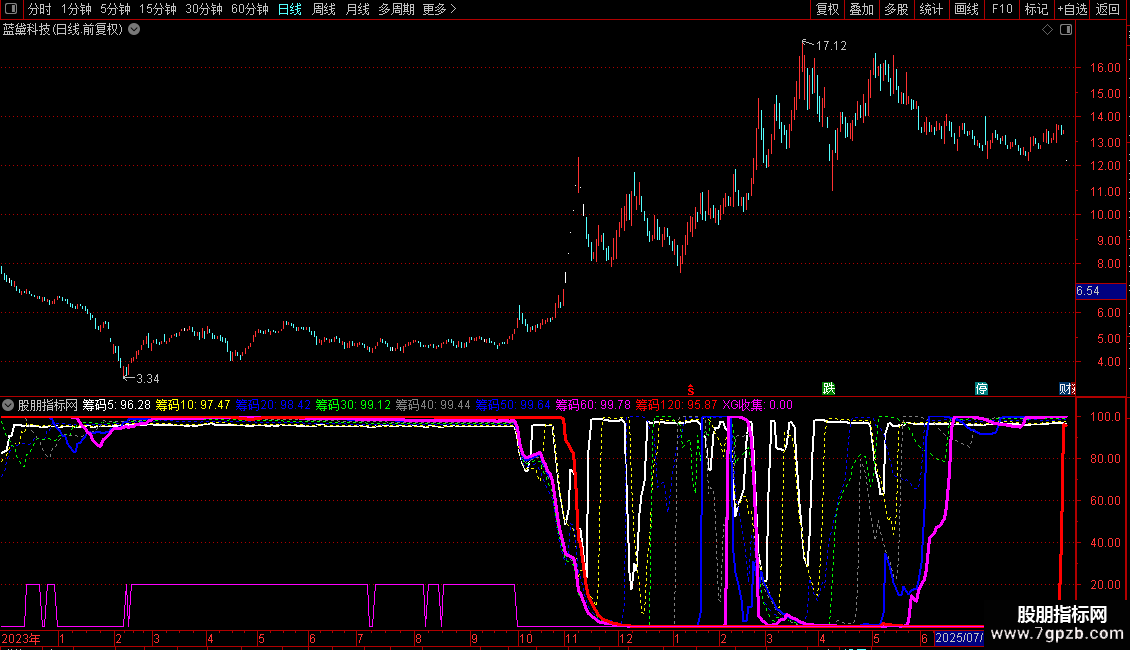Click the 2023年 timeline label

pos(21,638)
